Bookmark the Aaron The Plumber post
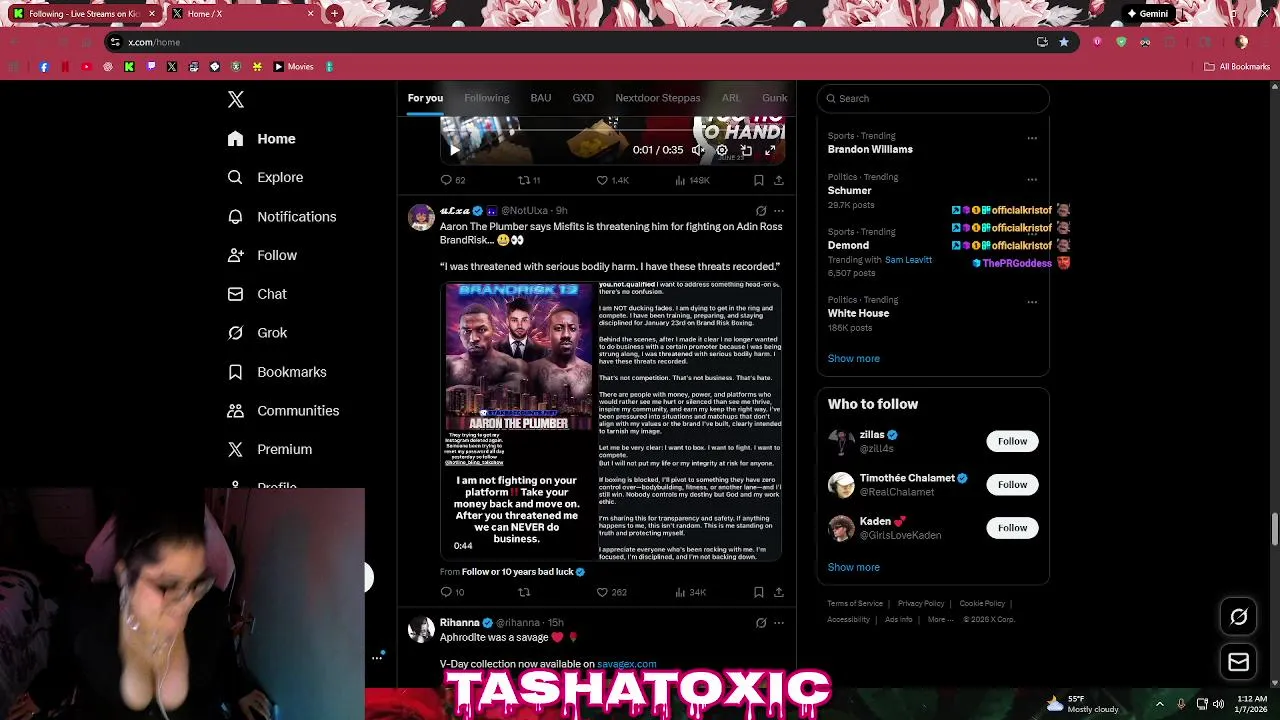 click(759, 592)
